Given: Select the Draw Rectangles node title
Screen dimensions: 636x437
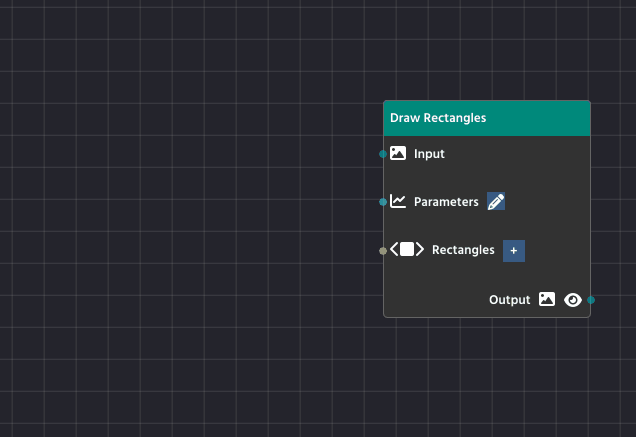Looking at the screenshot, I should click(438, 118).
